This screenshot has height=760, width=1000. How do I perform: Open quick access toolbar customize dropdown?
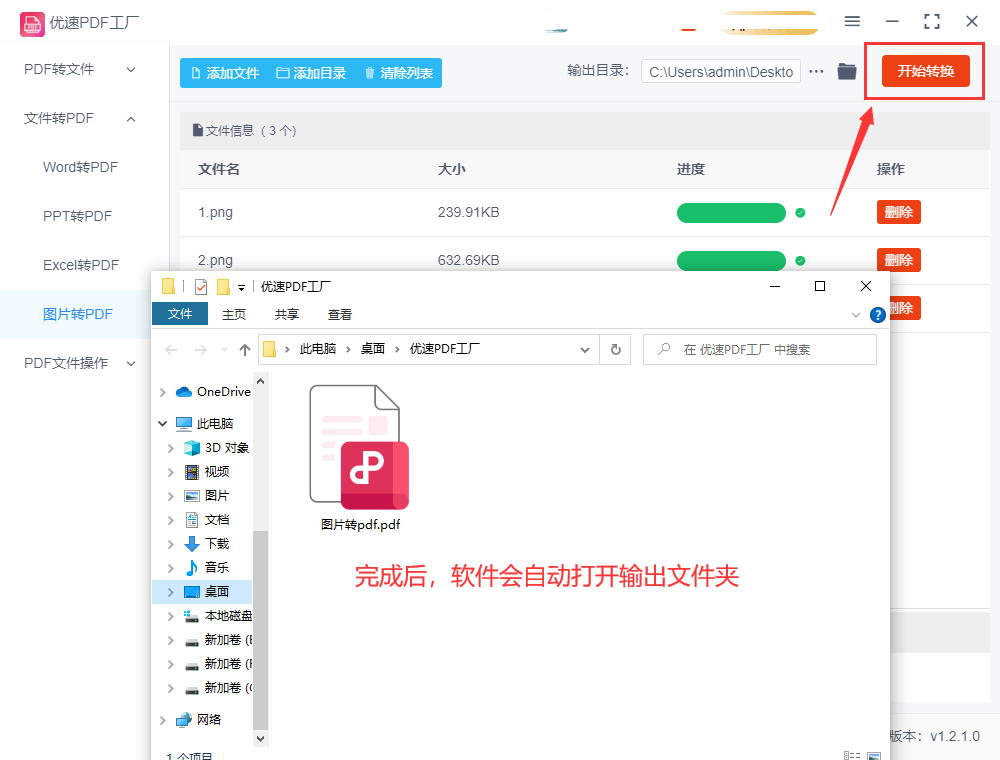click(242, 288)
